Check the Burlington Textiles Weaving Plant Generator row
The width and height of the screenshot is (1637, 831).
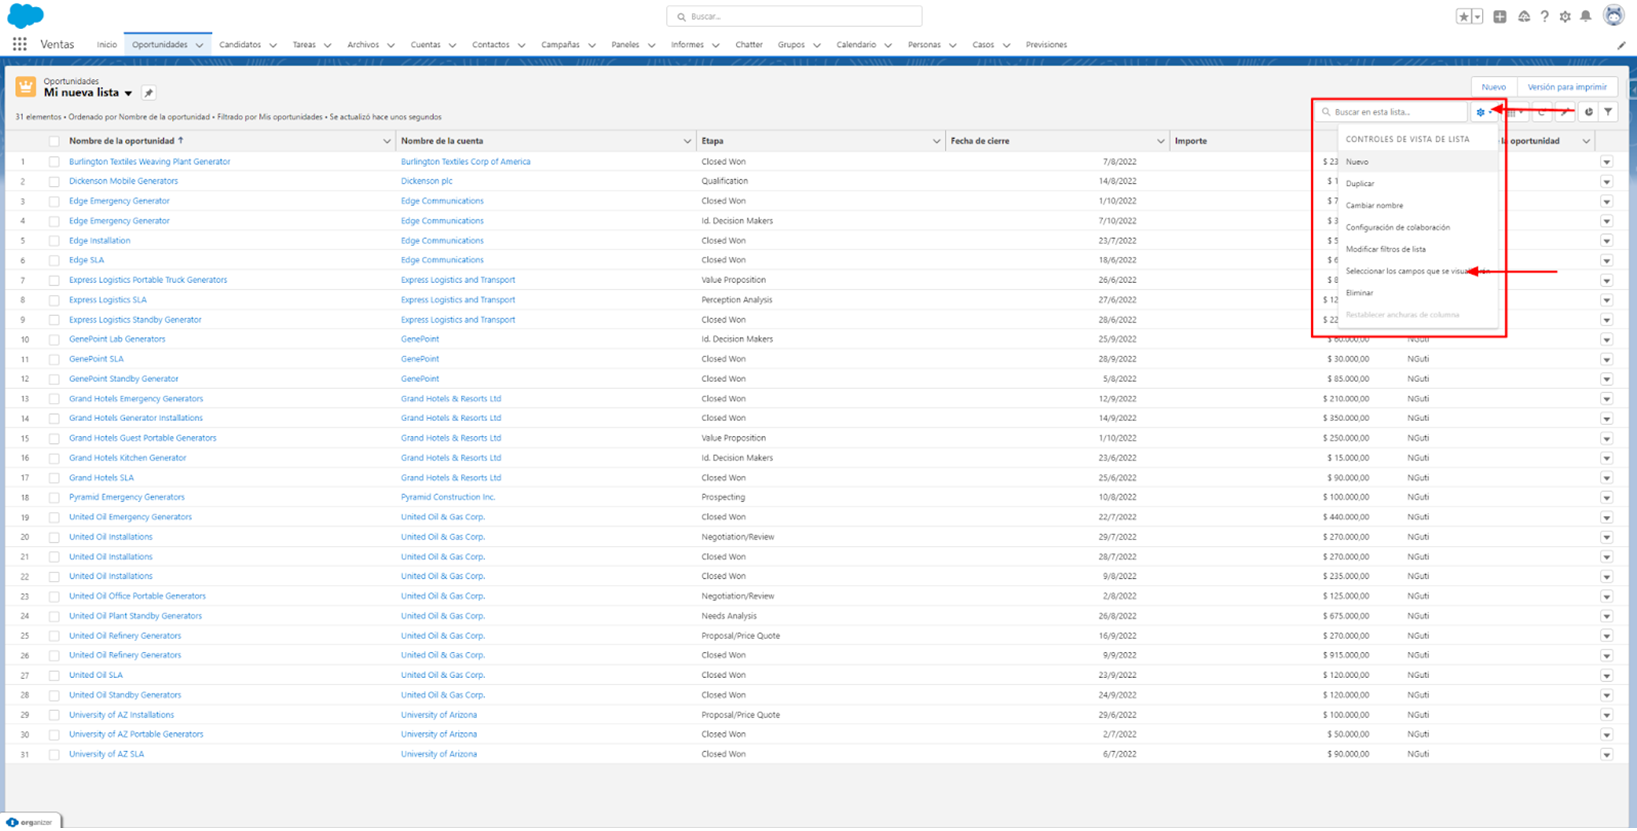[x=54, y=162]
